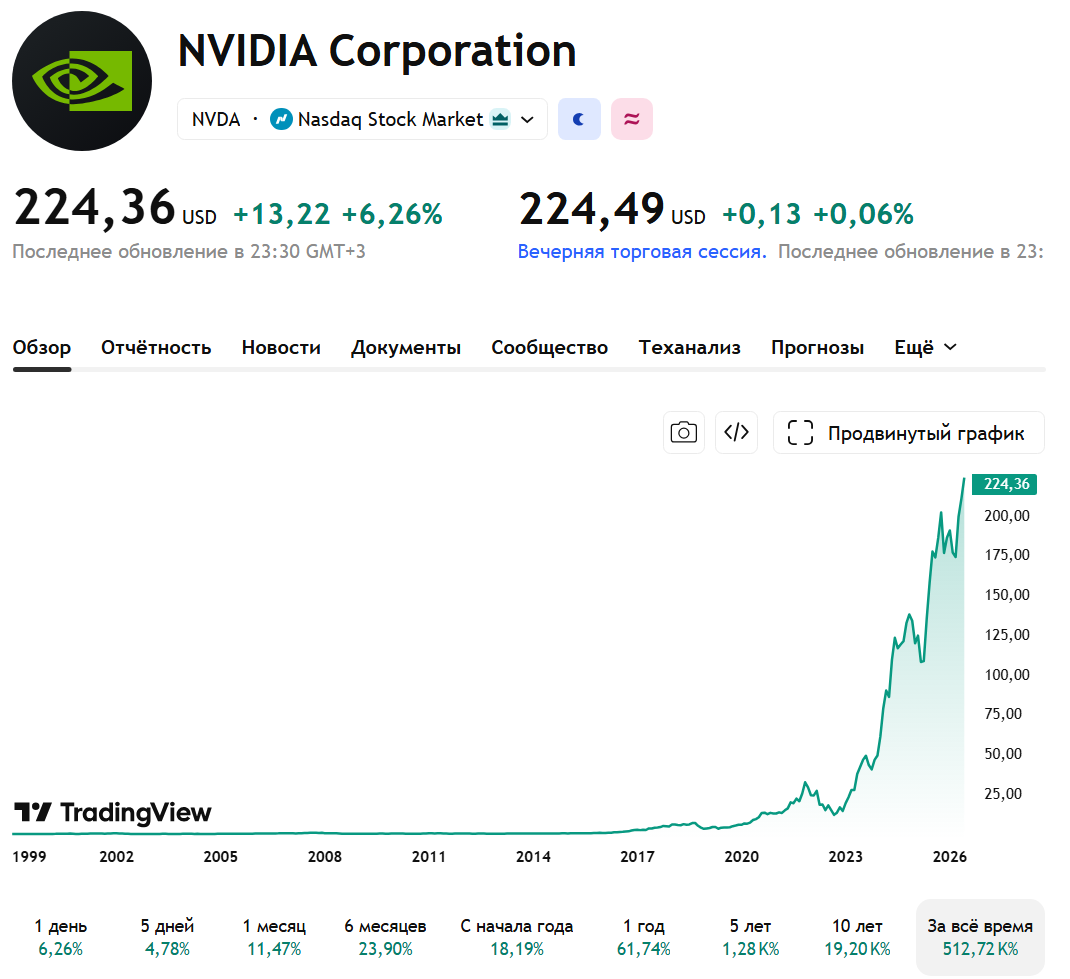Click the 224,36 price label on chart axis
The image size is (1070, 979).
pos(1004,484)
